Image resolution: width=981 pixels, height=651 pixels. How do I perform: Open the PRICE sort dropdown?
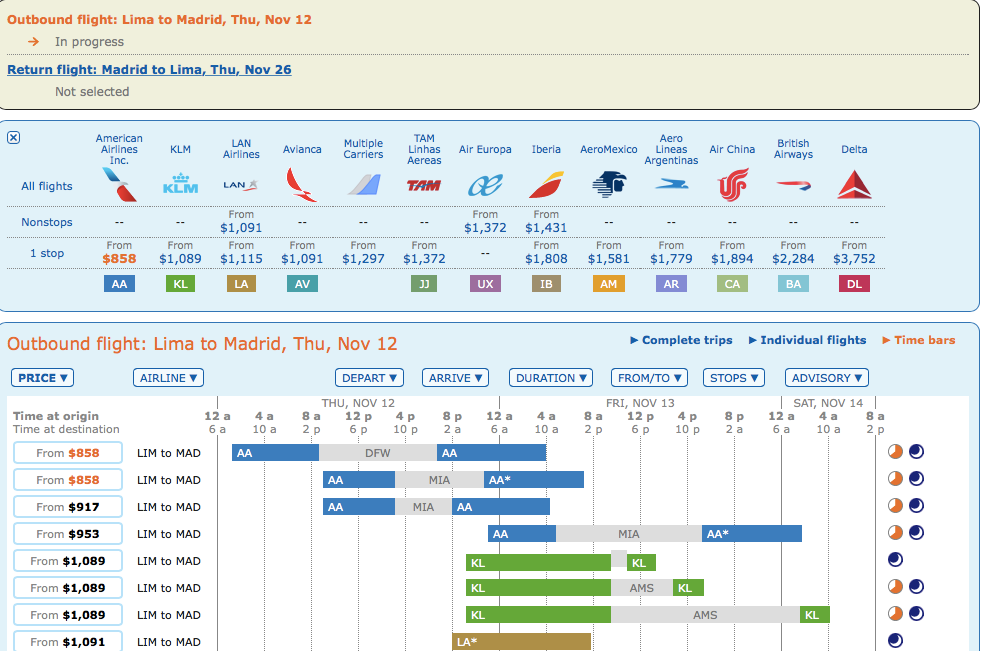click(x=43, y=378)
